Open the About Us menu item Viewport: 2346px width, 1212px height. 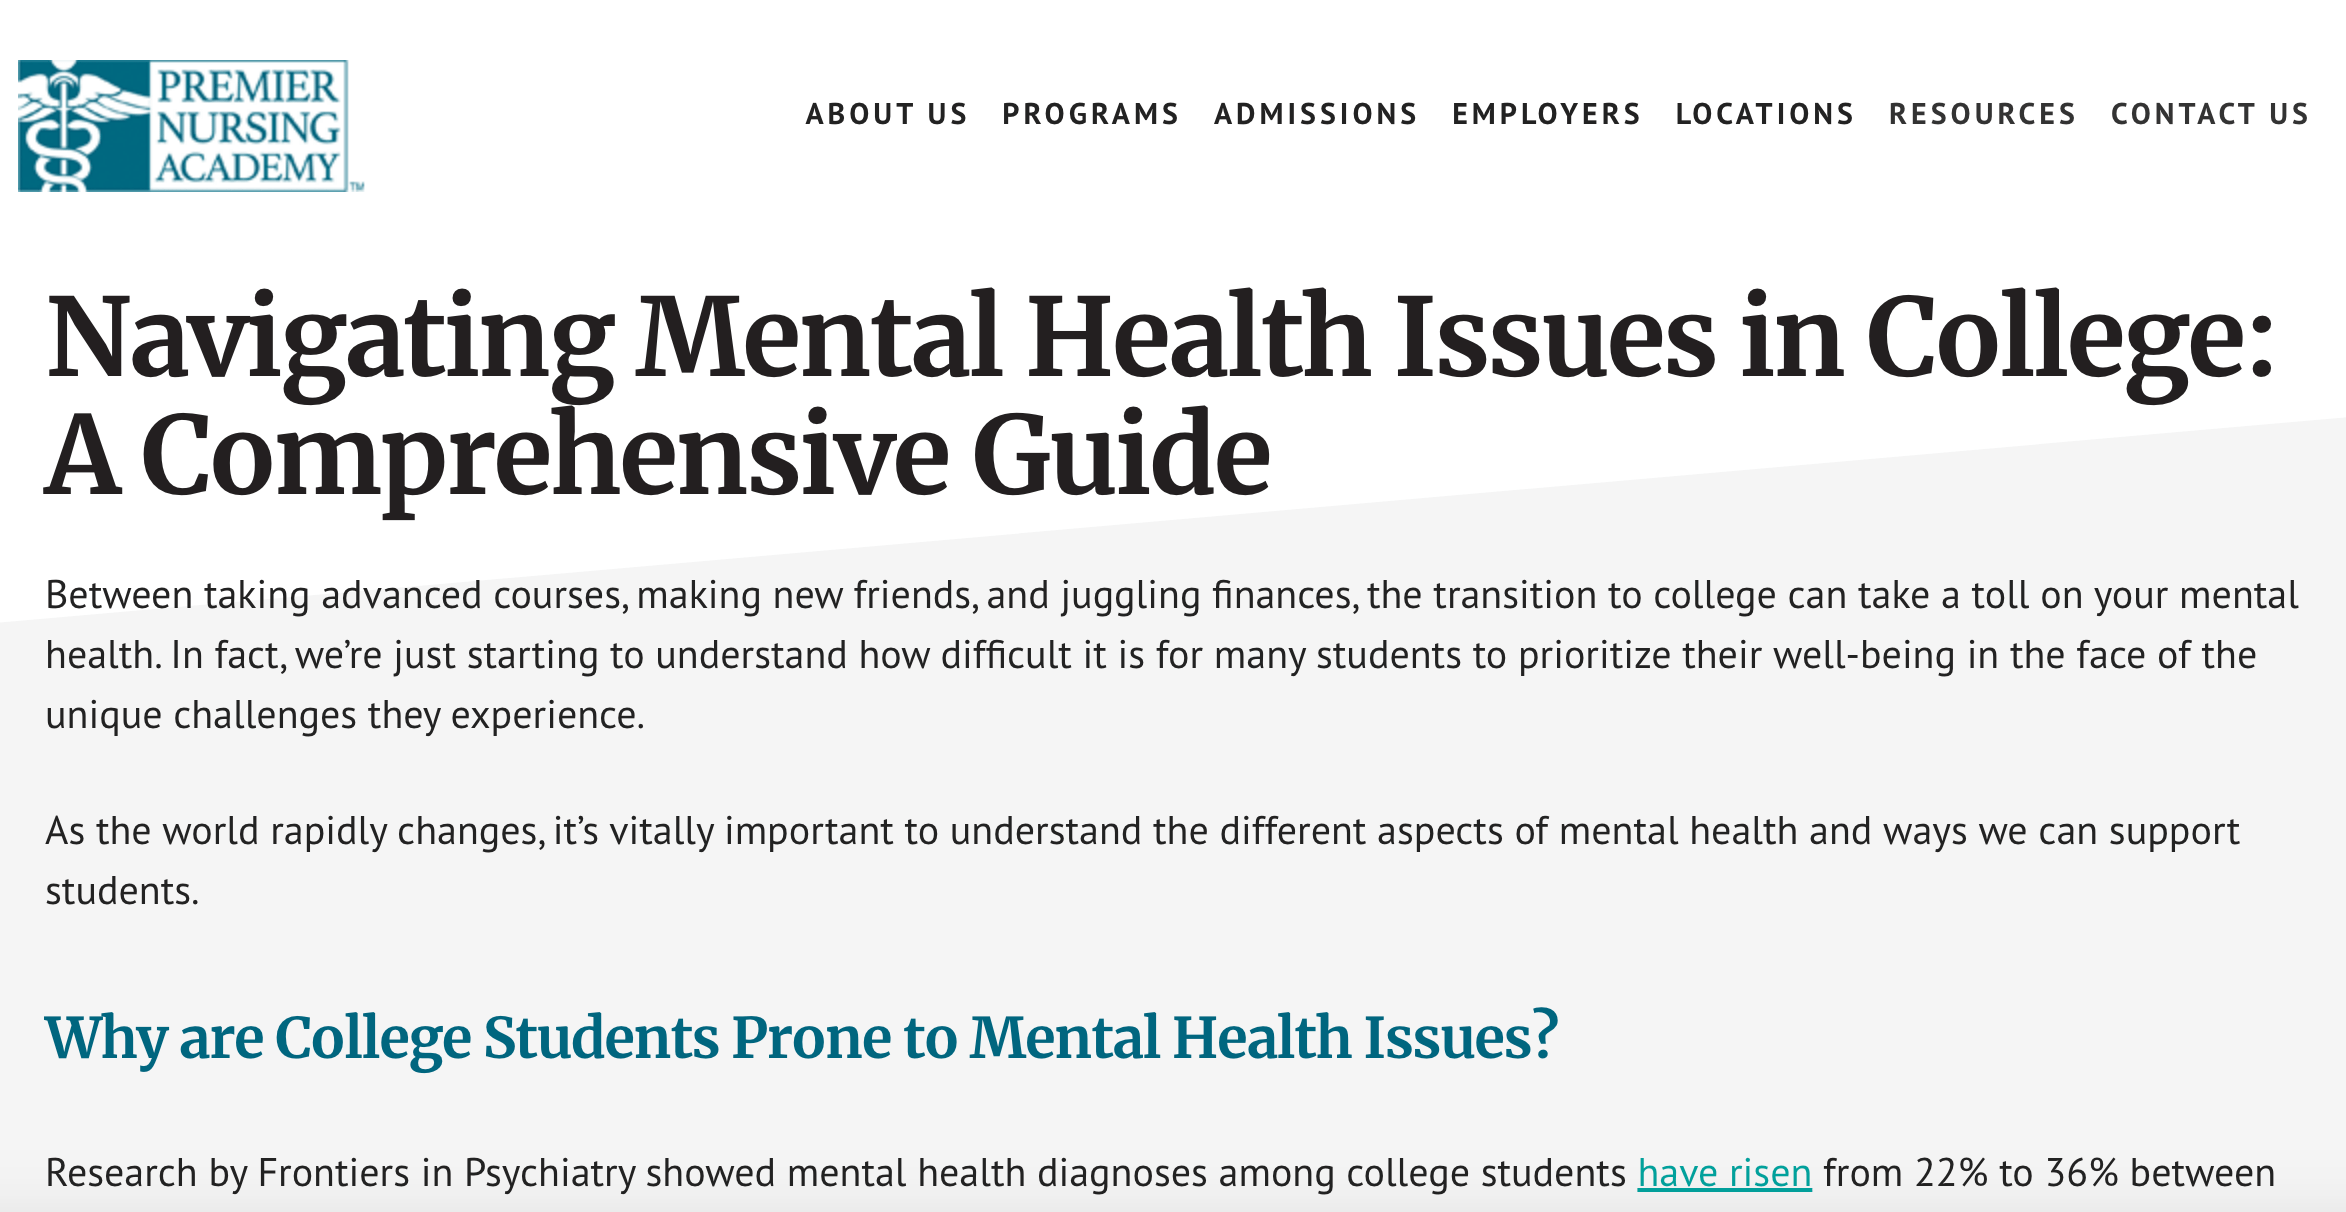pyautogui.click(x=887, y=114)
